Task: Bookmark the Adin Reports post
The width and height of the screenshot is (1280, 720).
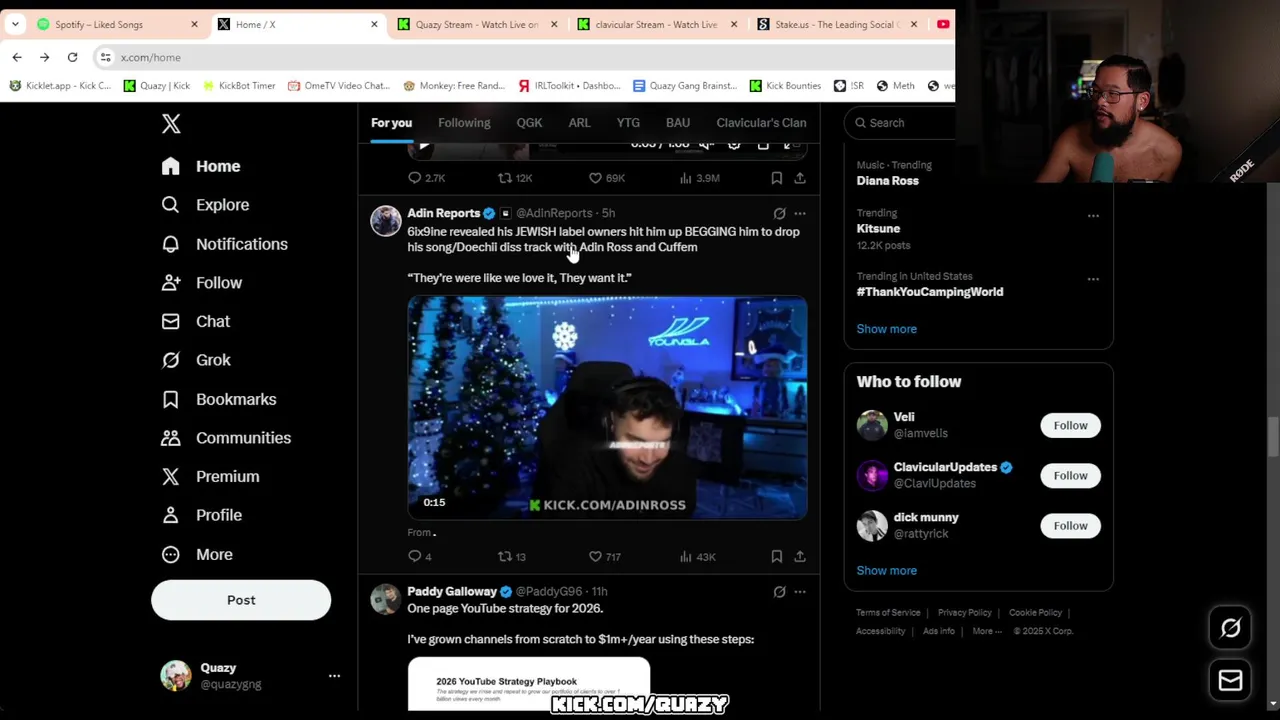Action: point(776,557)
